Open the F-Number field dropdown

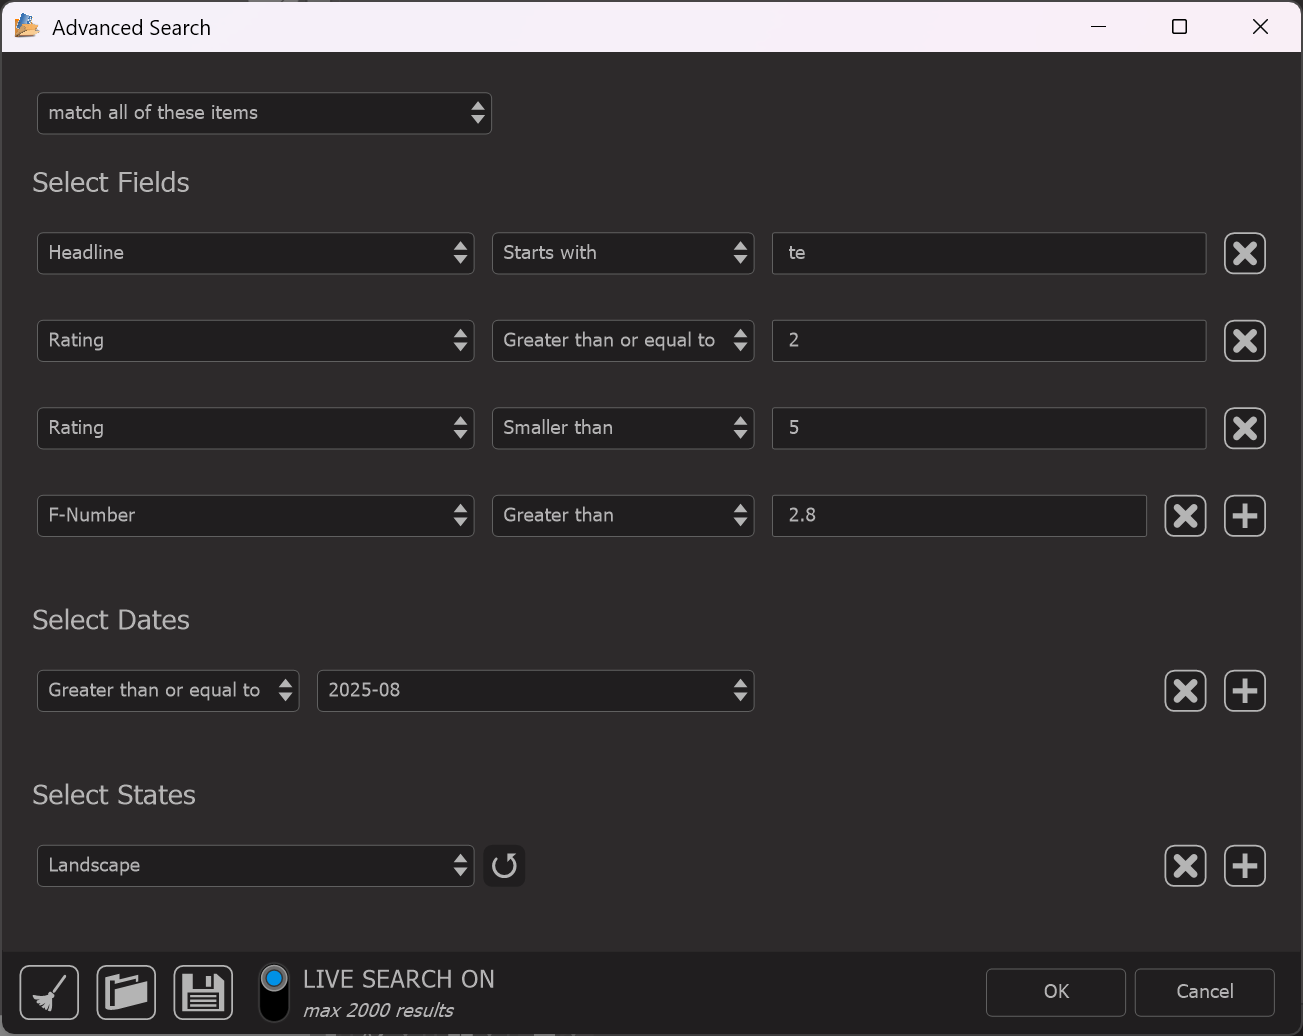click(x=255, y=516)
